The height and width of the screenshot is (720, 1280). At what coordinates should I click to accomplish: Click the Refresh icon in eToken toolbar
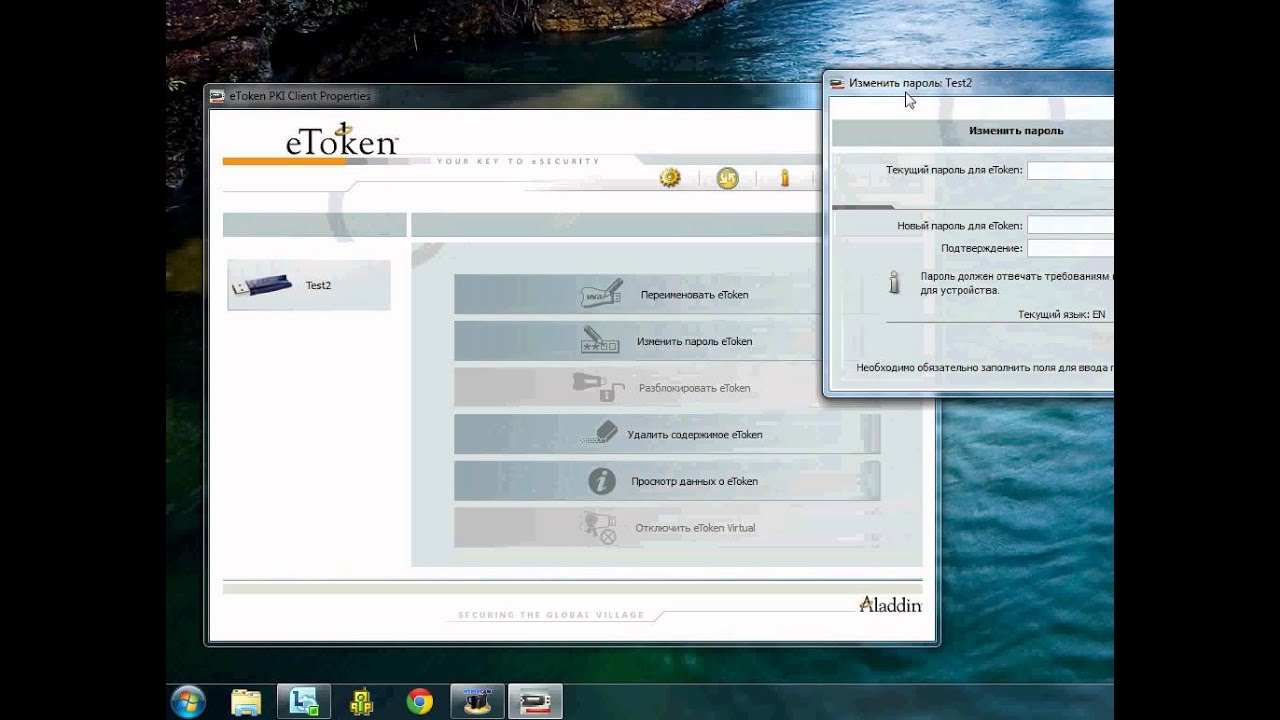pos(727,178)
